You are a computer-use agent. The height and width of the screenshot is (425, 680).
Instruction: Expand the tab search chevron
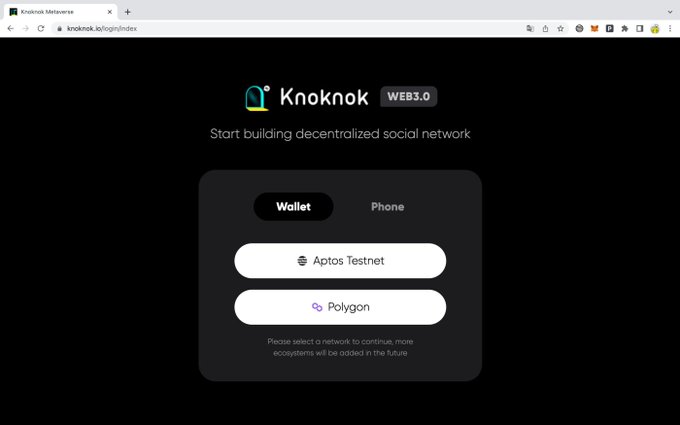click(x=670, y=12)
